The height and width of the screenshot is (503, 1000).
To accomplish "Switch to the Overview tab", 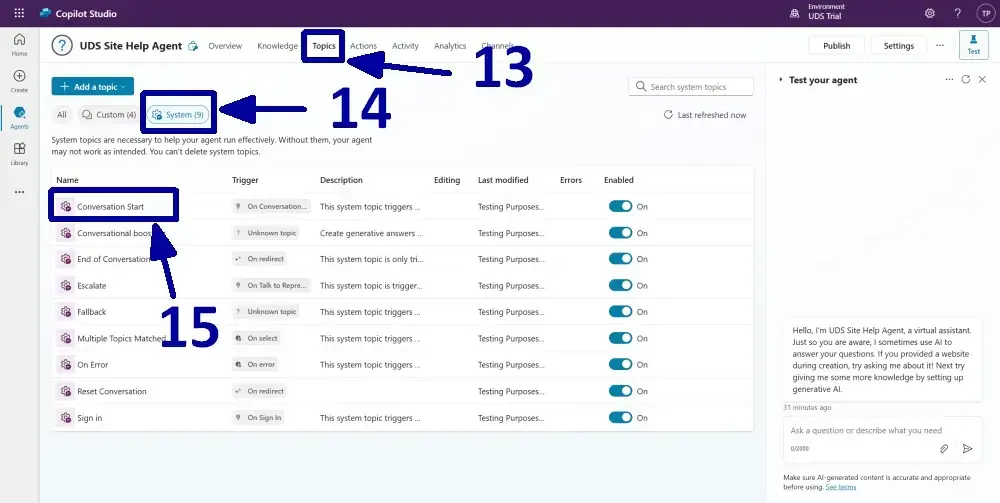I will (225, 46).
